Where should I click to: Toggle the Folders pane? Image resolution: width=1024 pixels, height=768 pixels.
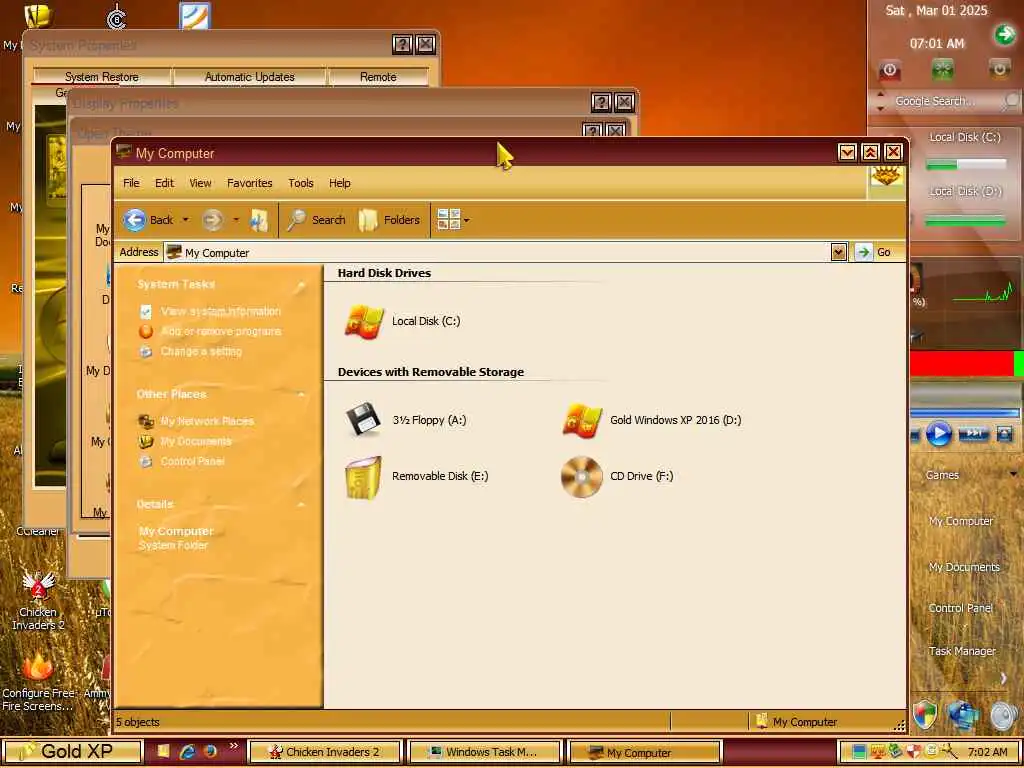coord(389,220)
